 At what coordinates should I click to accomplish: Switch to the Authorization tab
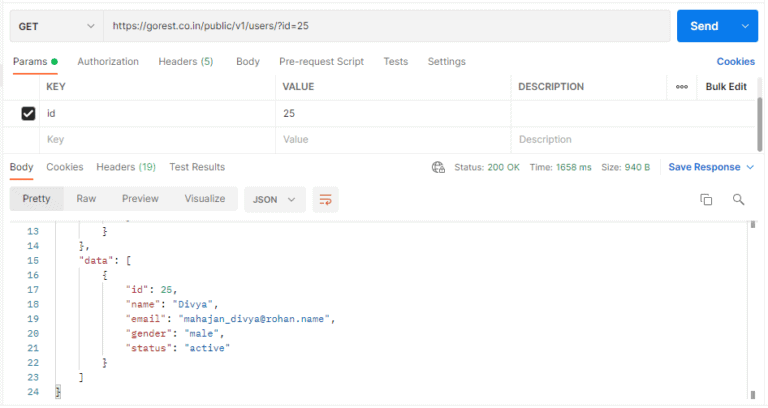[x=108, y=61]
